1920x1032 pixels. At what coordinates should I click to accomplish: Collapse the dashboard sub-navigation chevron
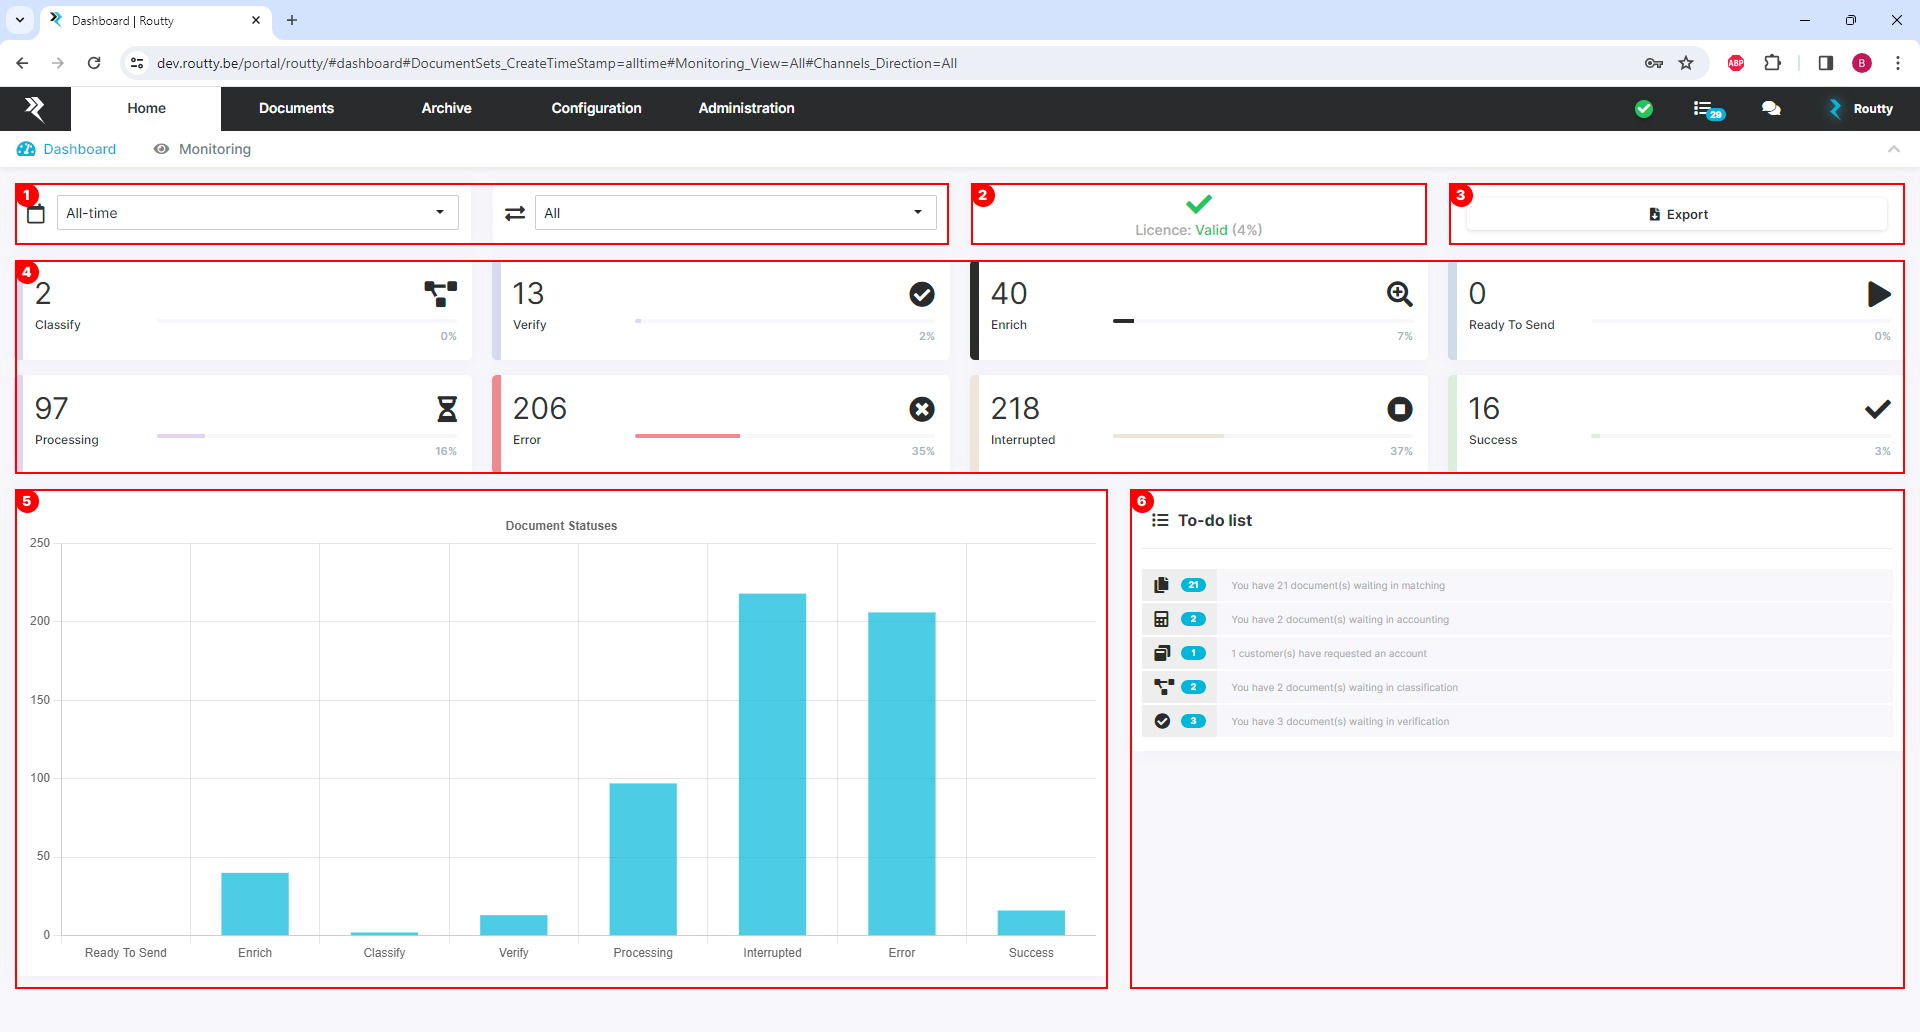click(1893, 149)
